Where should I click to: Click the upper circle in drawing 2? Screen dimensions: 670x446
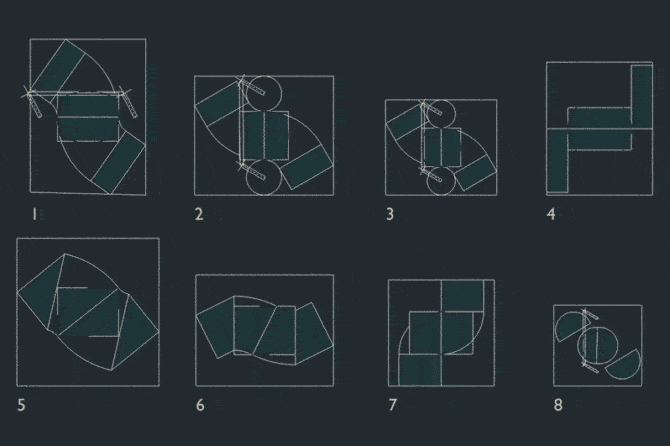click(x=264, y=93)
